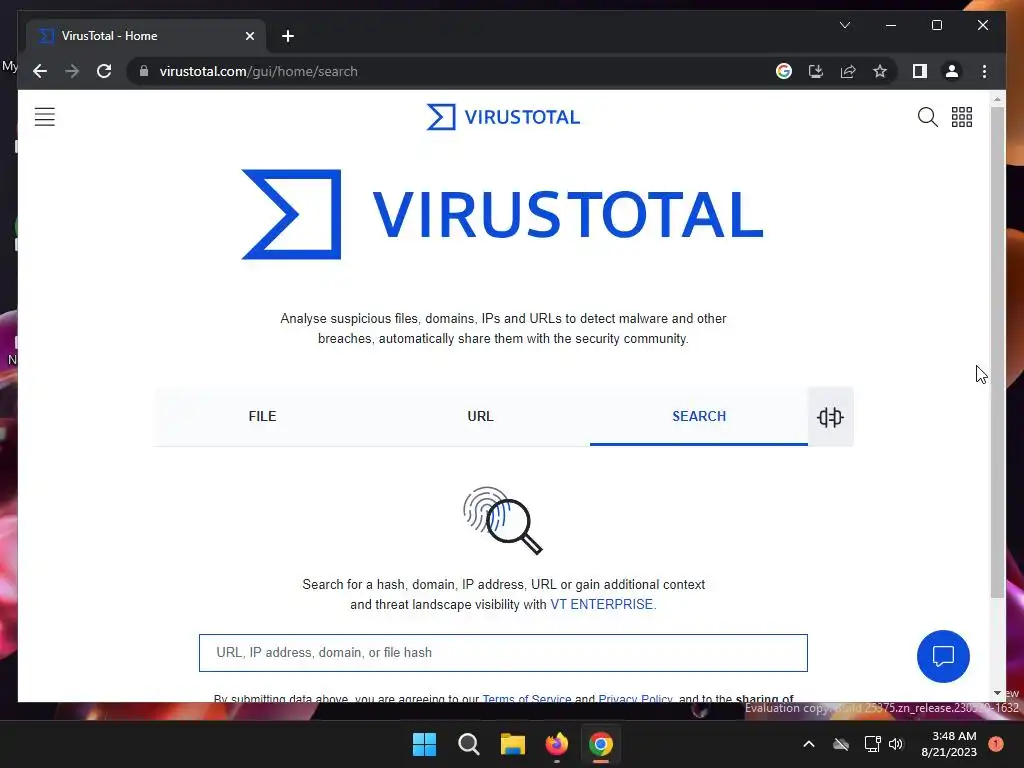Click the notification badge in the taskbar corner
This screenshot has height=768, width=1024.
point(995,744)
